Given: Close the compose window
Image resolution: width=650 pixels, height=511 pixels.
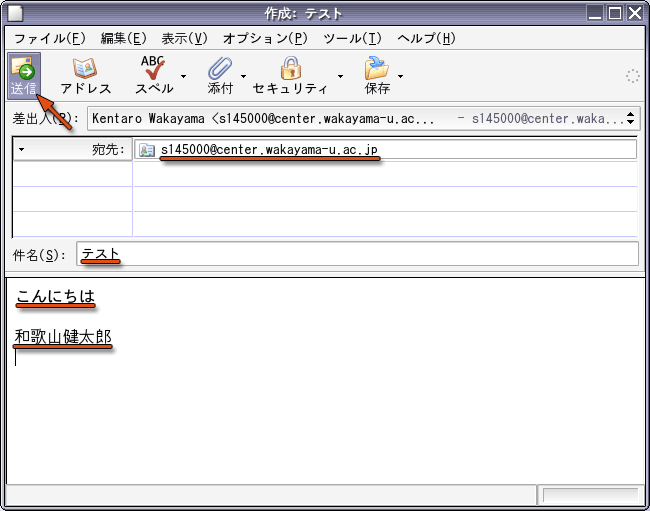Looking at the screenshot, I should pos(635,13).
